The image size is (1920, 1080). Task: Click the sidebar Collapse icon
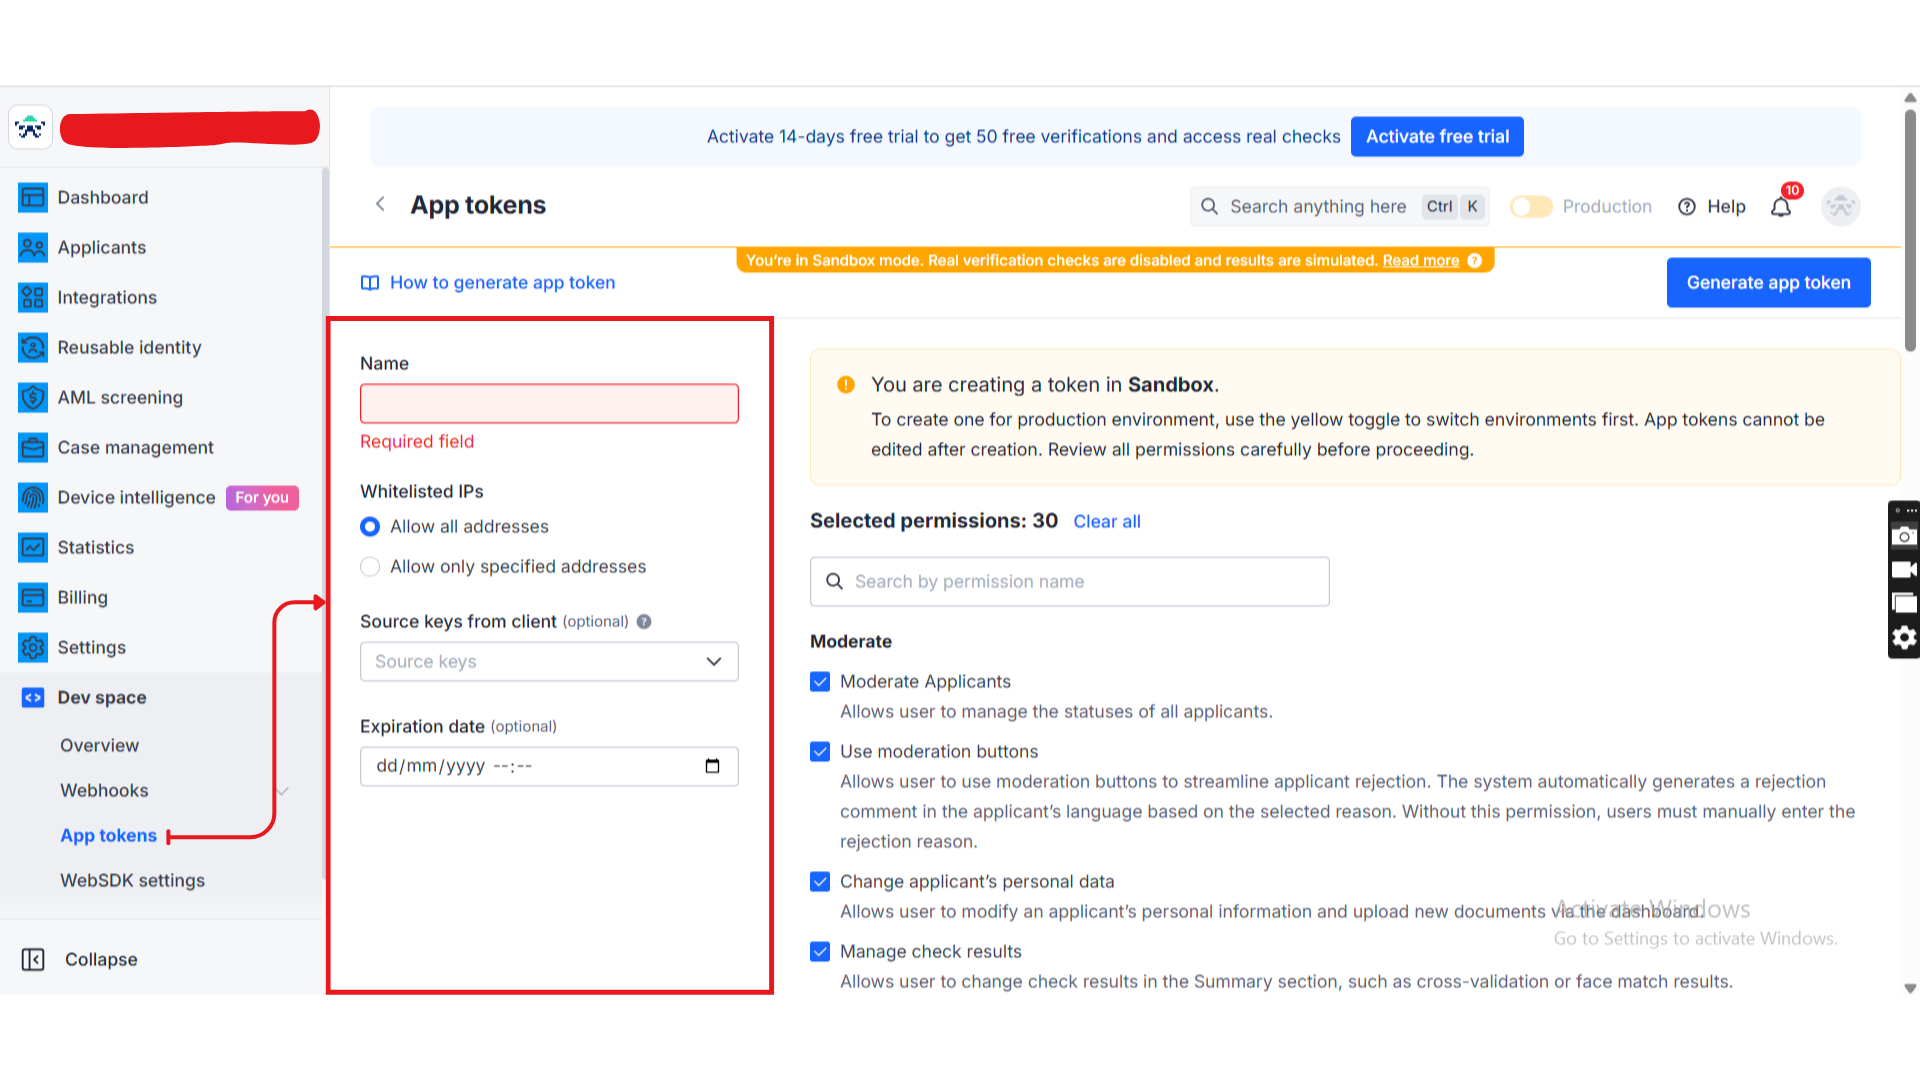click(x=33, y=960)
